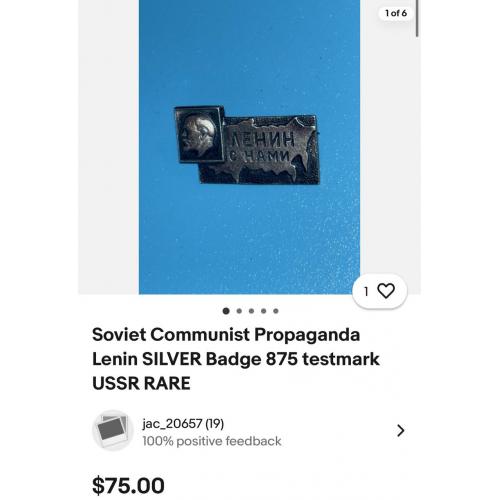This screenshot has width=500, height=500.
Task: Open seller profile picture placeholder icon
Action: tap(113, 430)
